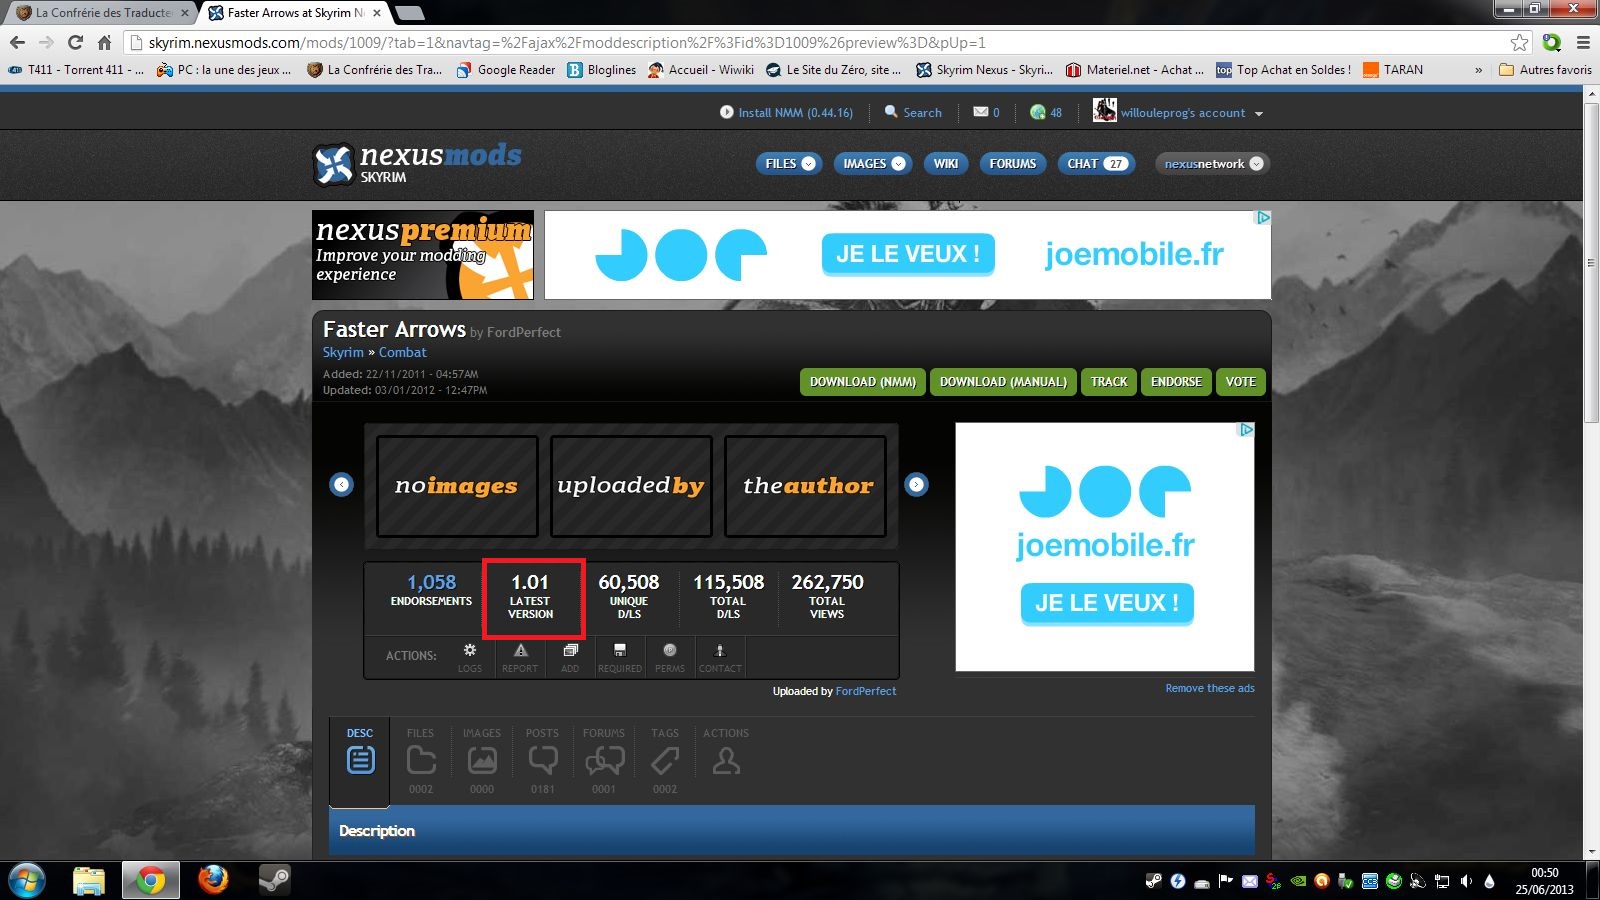Click the TRACK button
Image resolution: width=1600 pixels, height=900 pixels.
click(x=1109, y=382)
